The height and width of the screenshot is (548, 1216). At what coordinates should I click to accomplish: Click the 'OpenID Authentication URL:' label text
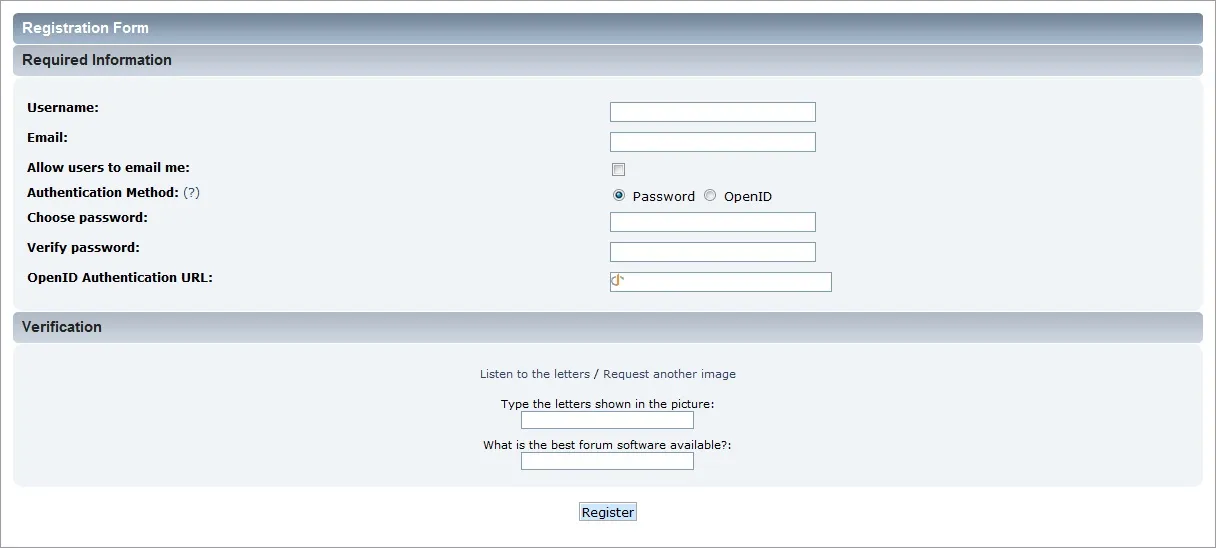tap(120, 277)
